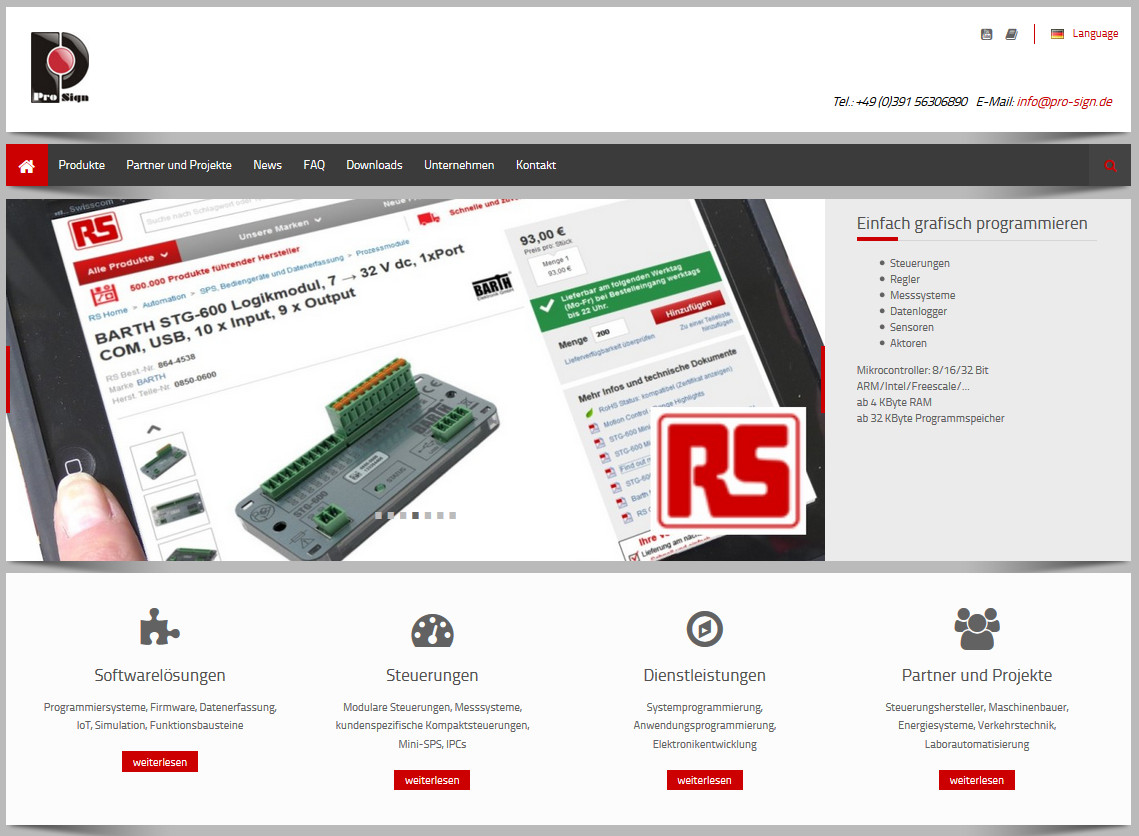Select the second slideshow dot

click(x=391, y=516)
